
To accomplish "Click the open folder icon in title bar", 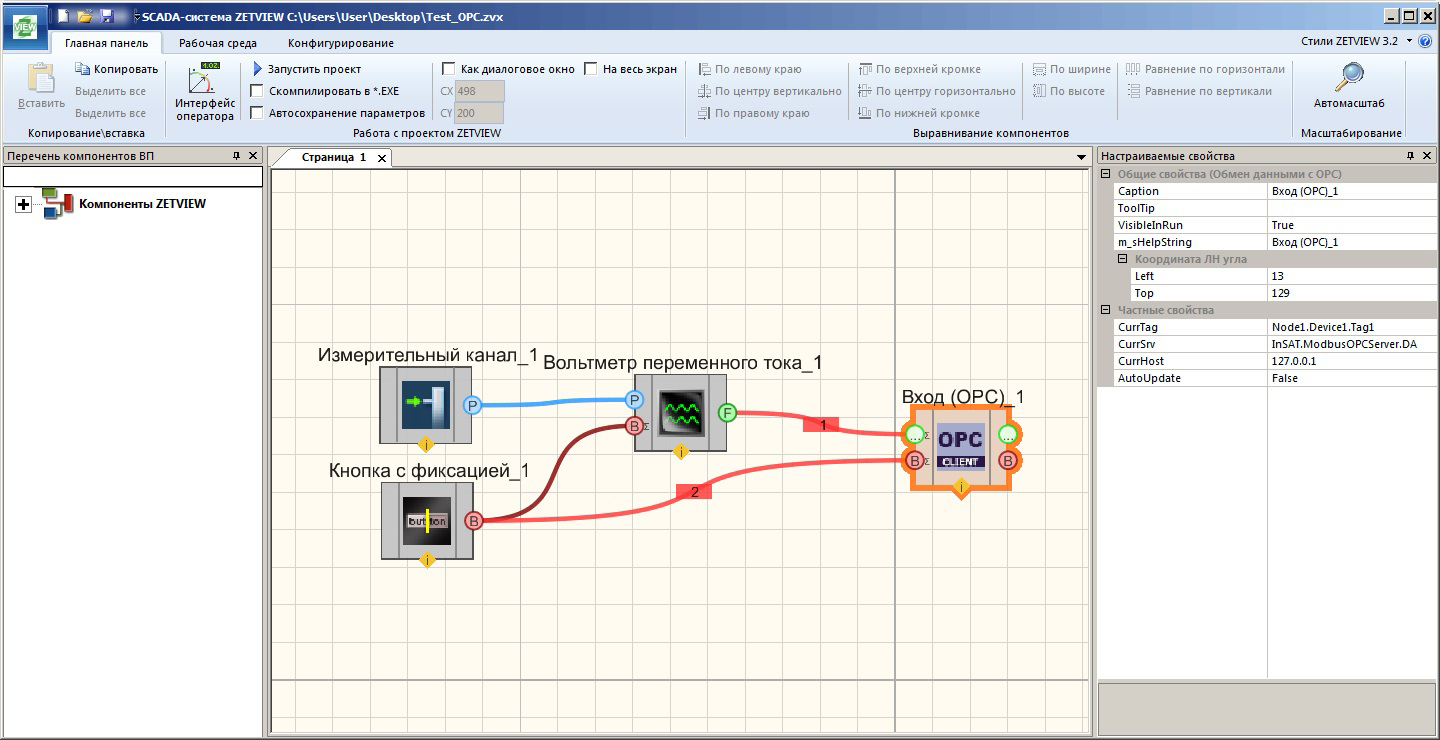I will coord(85,16).
